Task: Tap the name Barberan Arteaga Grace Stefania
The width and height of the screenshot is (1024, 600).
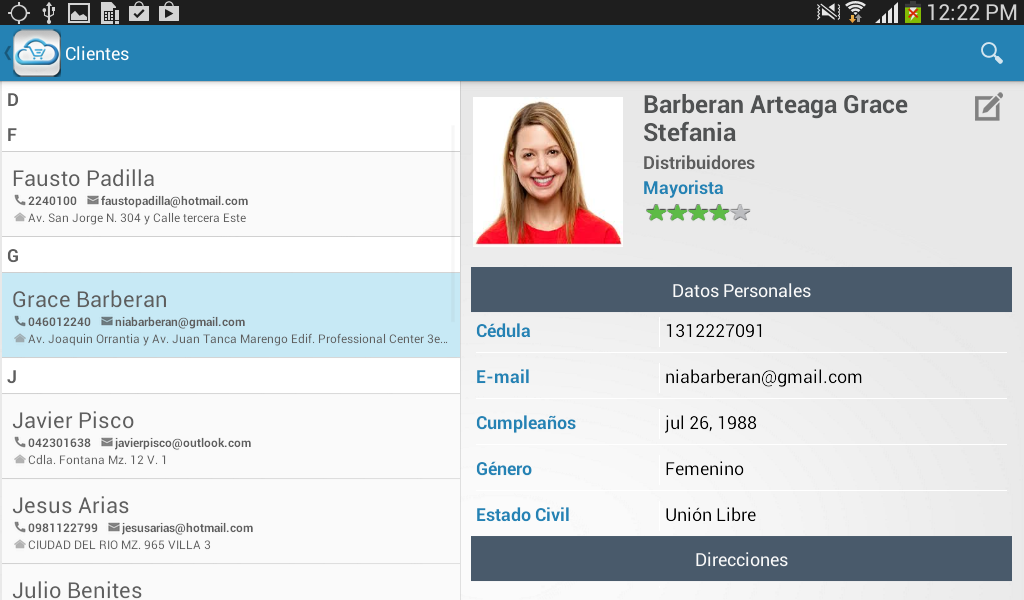Action: 775,118
